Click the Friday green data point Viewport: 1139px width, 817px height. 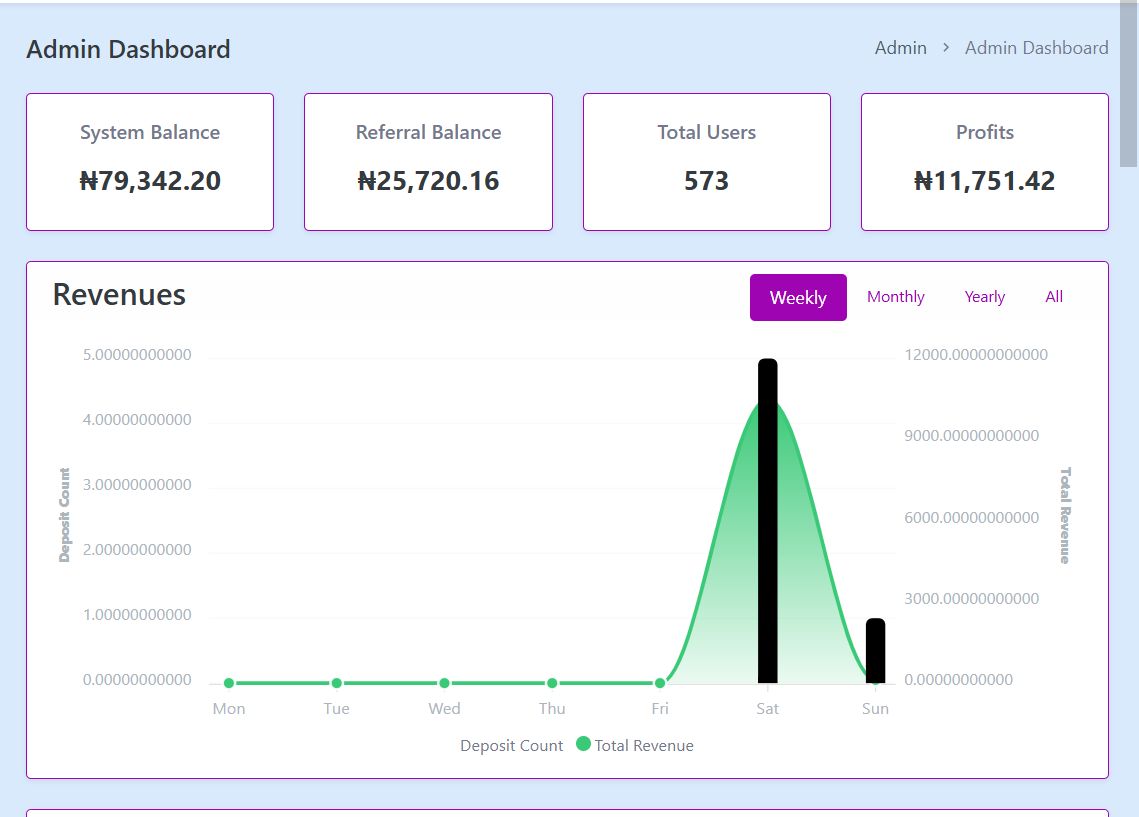click(660, 683)
